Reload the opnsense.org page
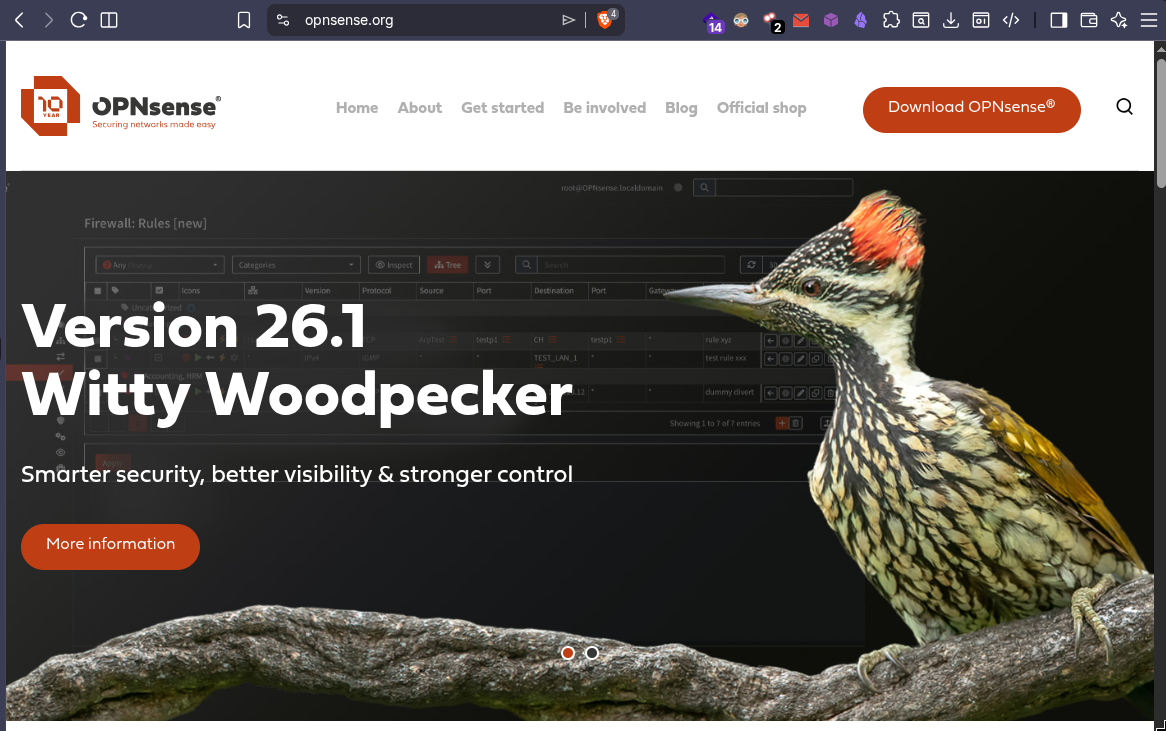This screenshot has width=1166, height=731. (x=79, y=20)
